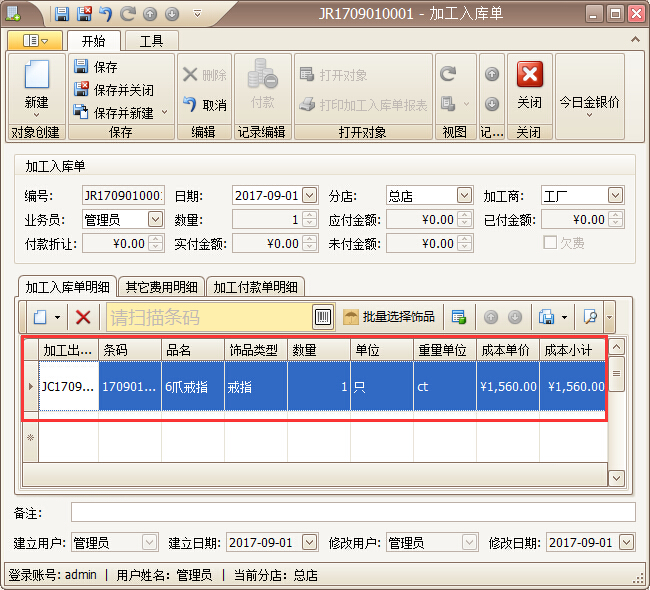
Task: Click the undo arrow in quick access toolbar
Action: pos(105,14)
